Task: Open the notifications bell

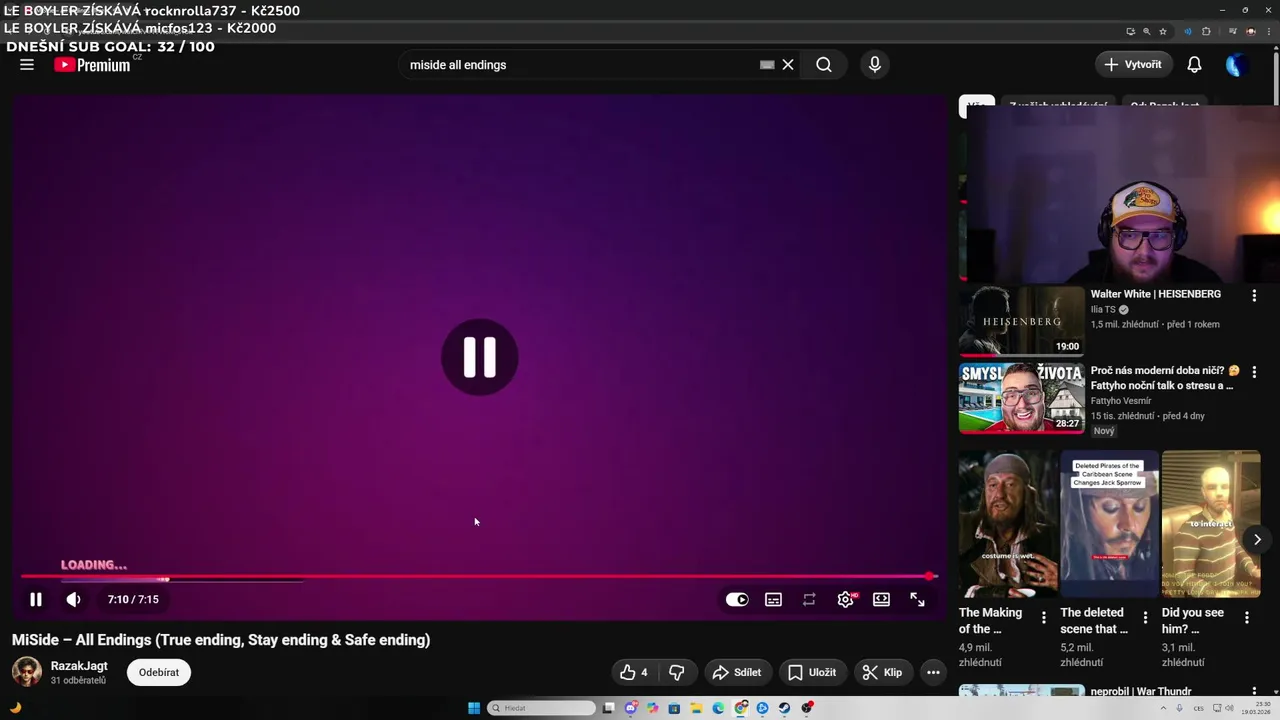Action: pos(1194,65)
